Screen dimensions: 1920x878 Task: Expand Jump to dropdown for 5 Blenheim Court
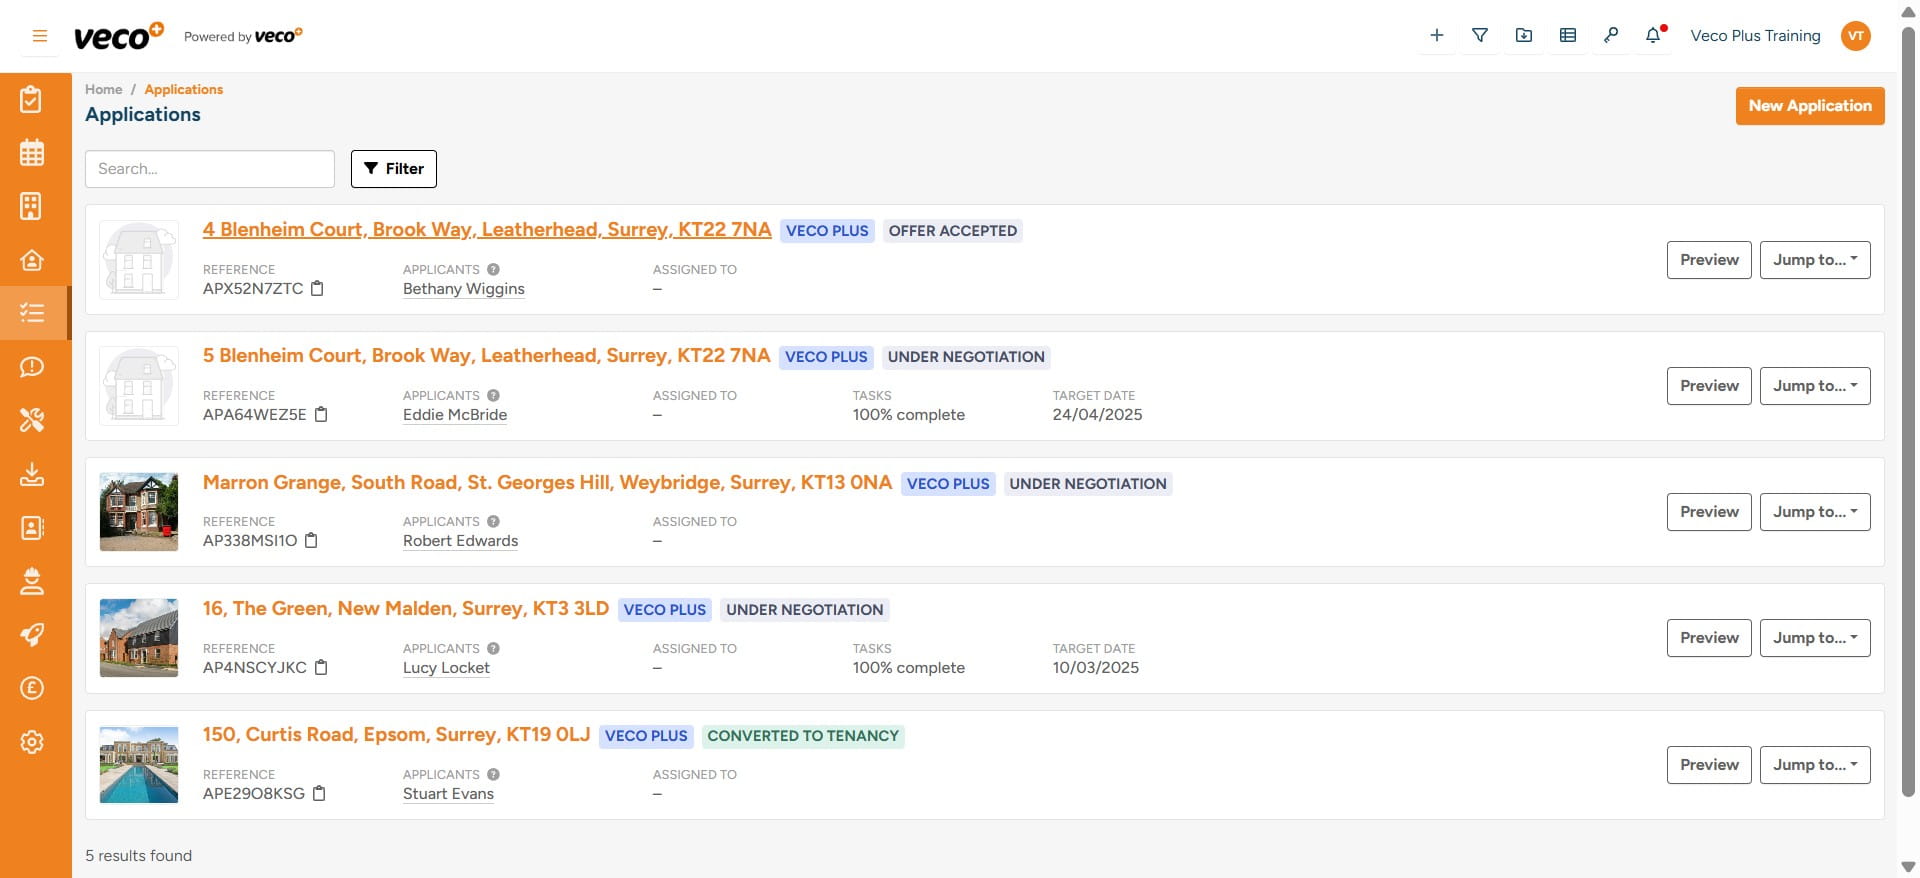1815,386
